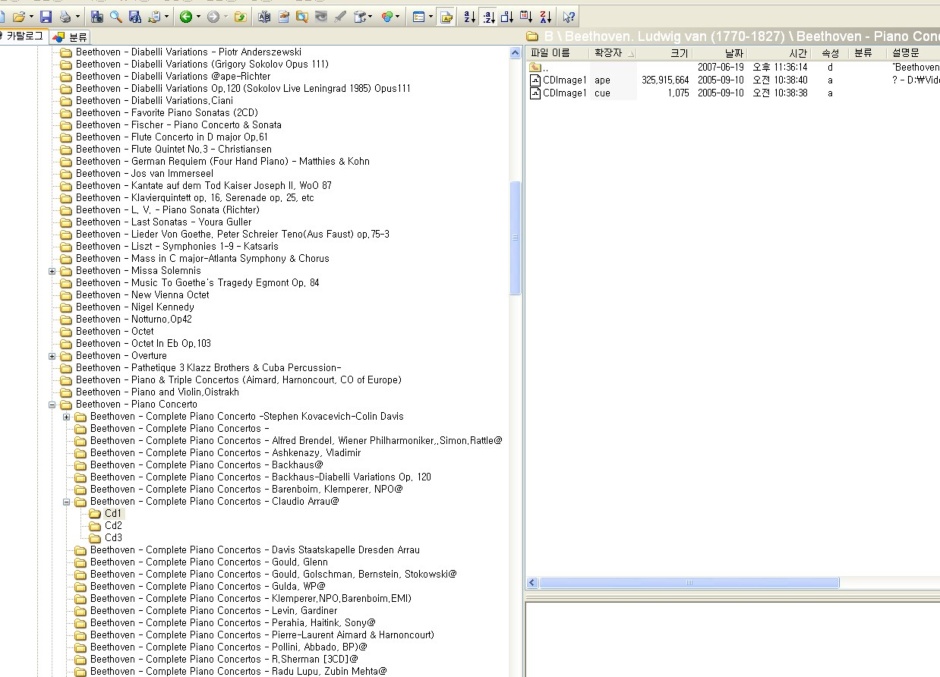
Task: Click the folder tree vertical scrollbar thumb
Action: click(515, 237)
